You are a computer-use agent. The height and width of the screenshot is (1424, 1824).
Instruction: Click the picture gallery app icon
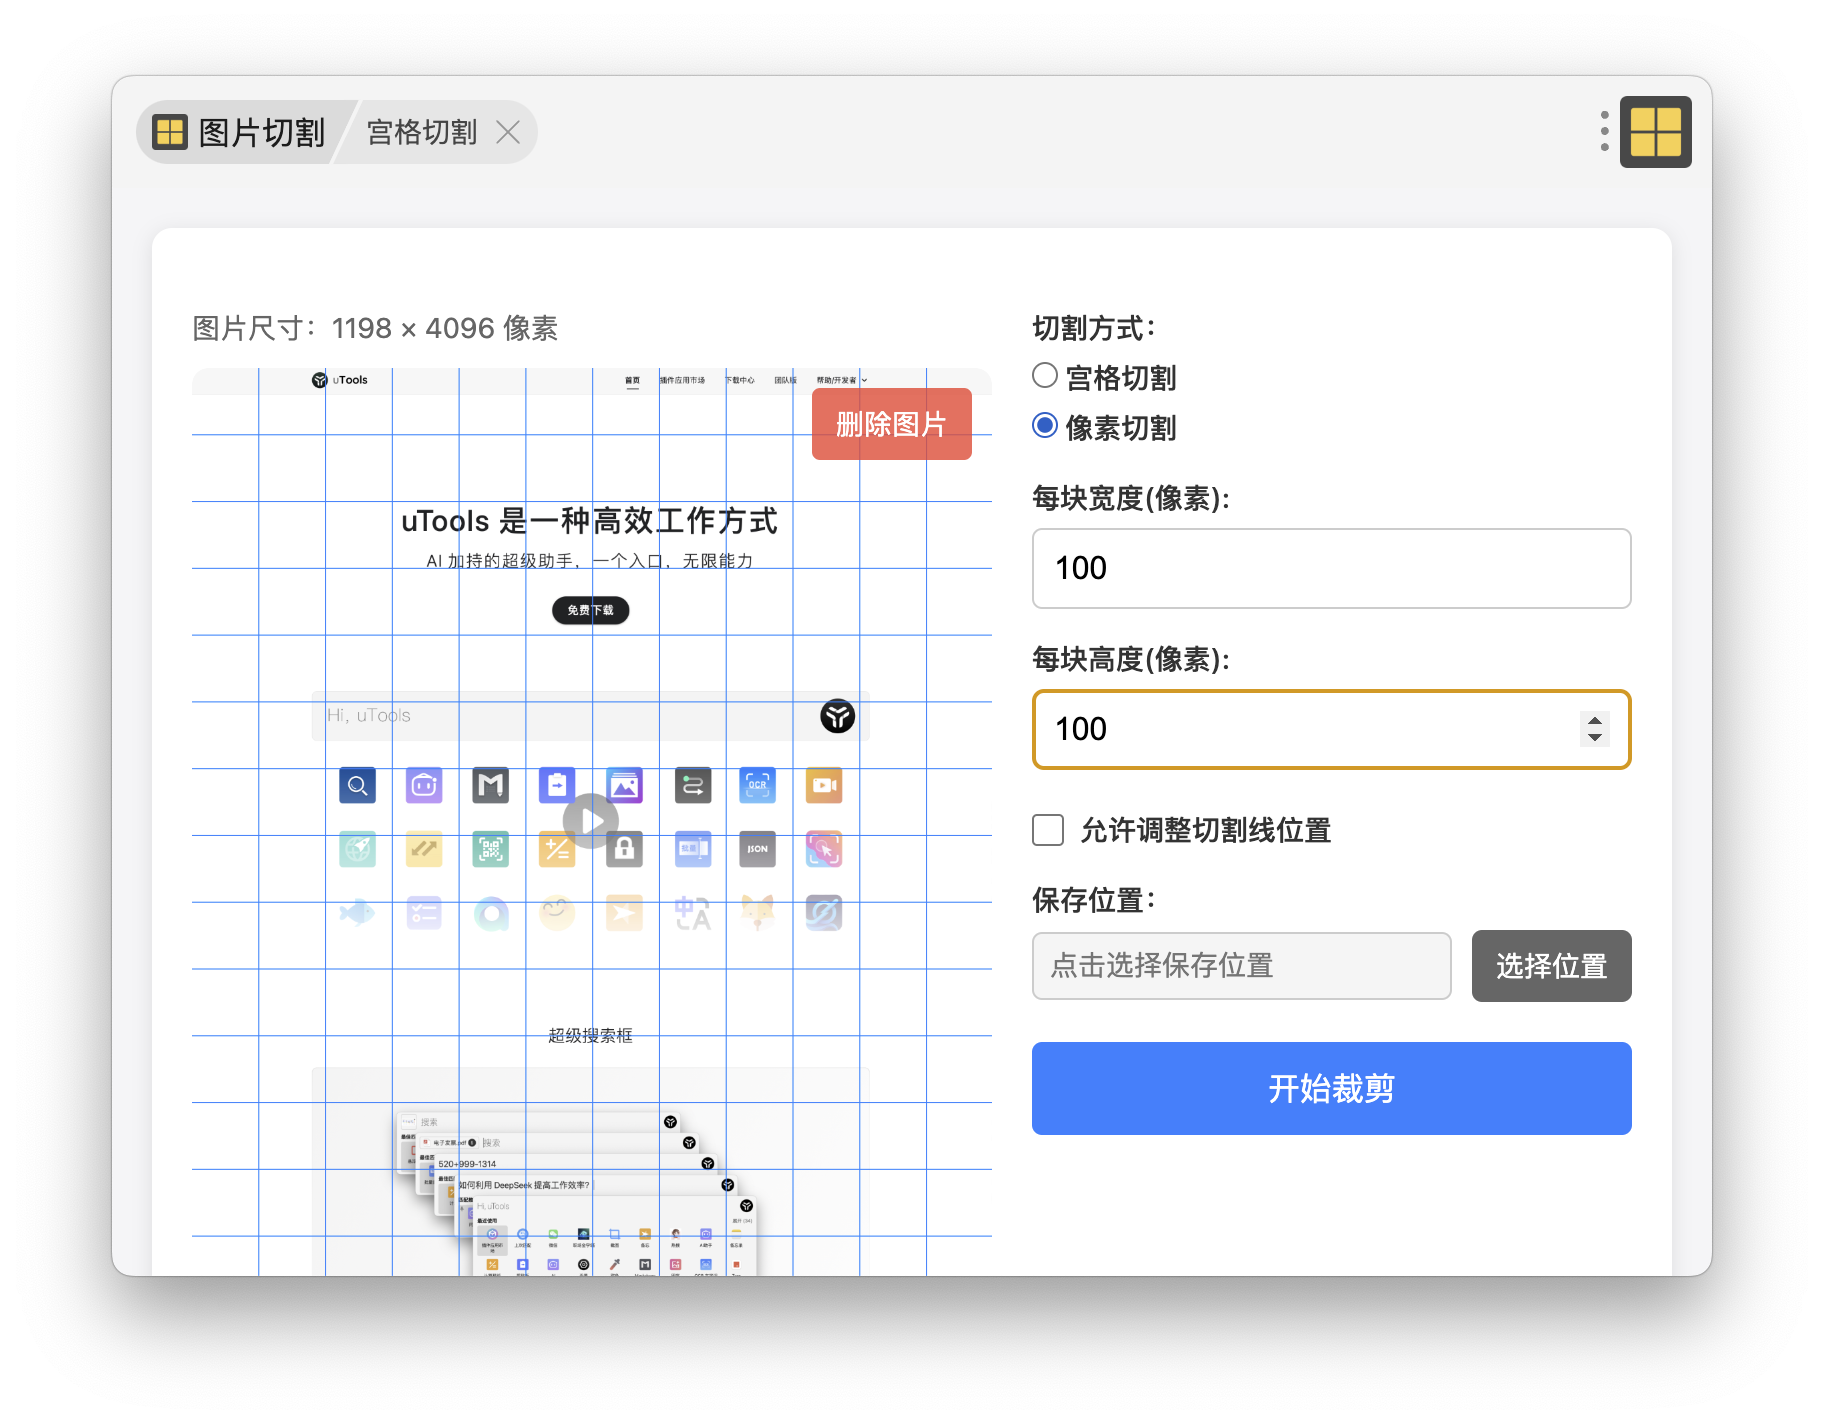[x=624, y=786]
